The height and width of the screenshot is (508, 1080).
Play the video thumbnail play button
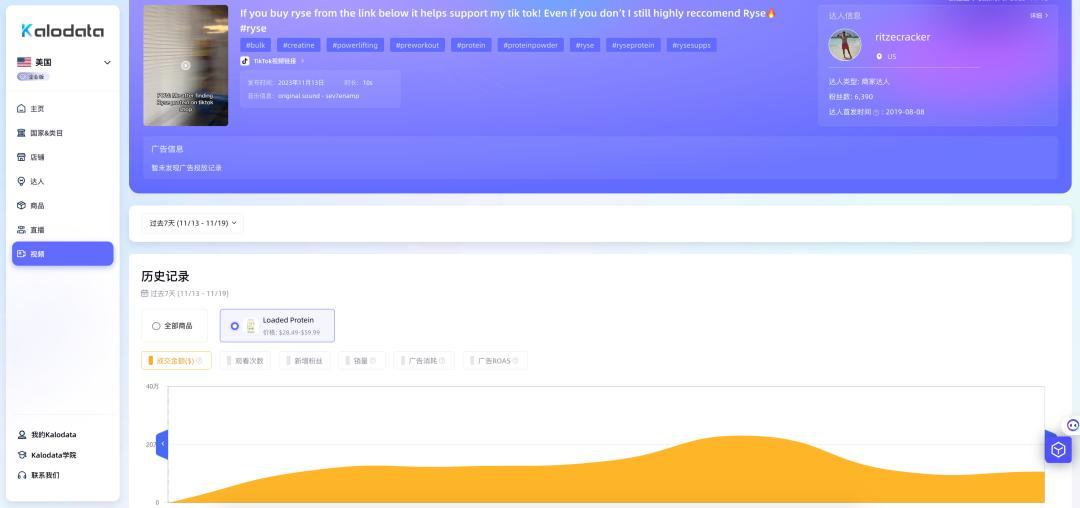tap(185, 65)
